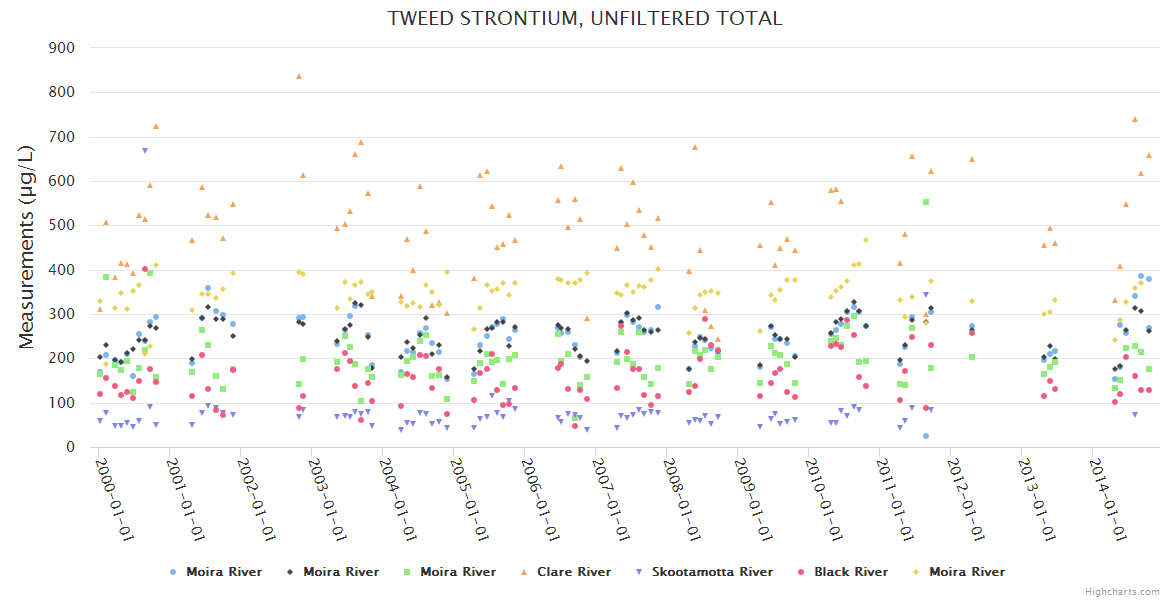
Task: Click the pink circle Black River marker
Action: point(801,572)
